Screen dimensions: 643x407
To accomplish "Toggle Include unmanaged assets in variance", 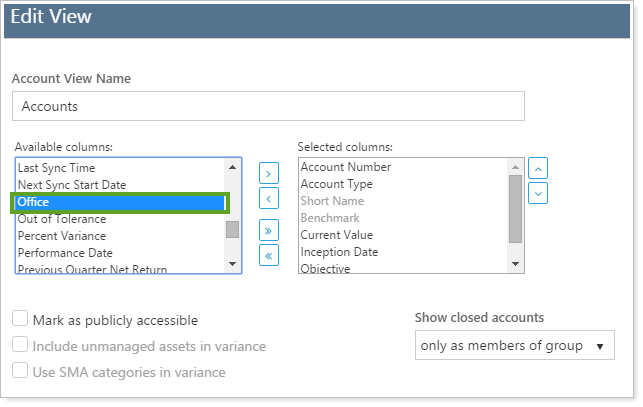I will point(20,346).
